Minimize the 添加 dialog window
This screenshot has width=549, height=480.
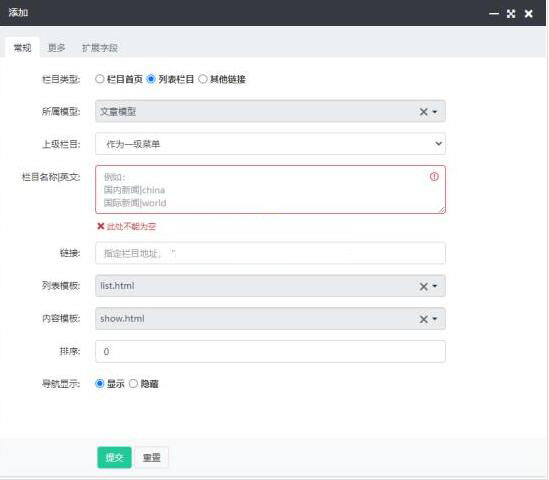click(x=494, y=14)
